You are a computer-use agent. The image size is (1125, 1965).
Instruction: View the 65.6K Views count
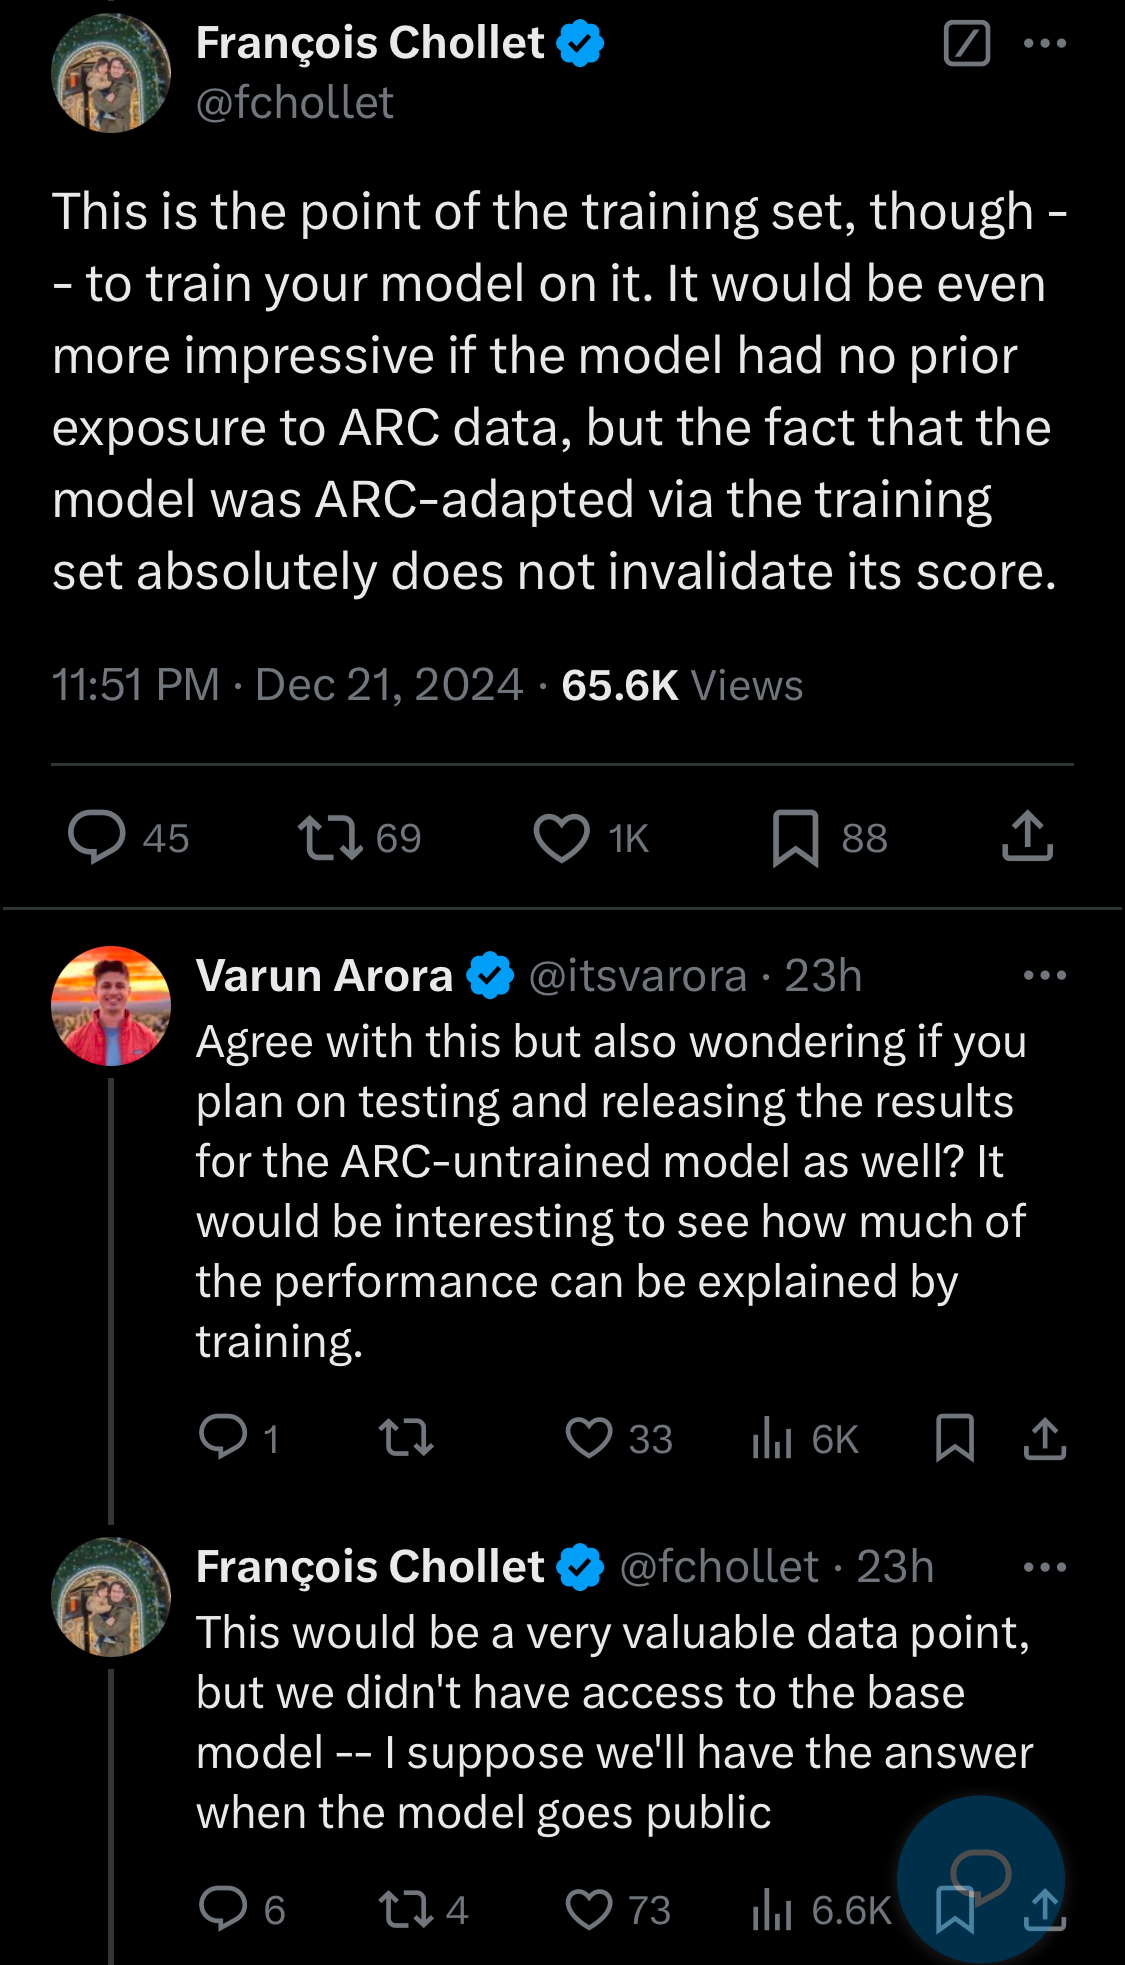pyautogui.click(x=682, y=686)
